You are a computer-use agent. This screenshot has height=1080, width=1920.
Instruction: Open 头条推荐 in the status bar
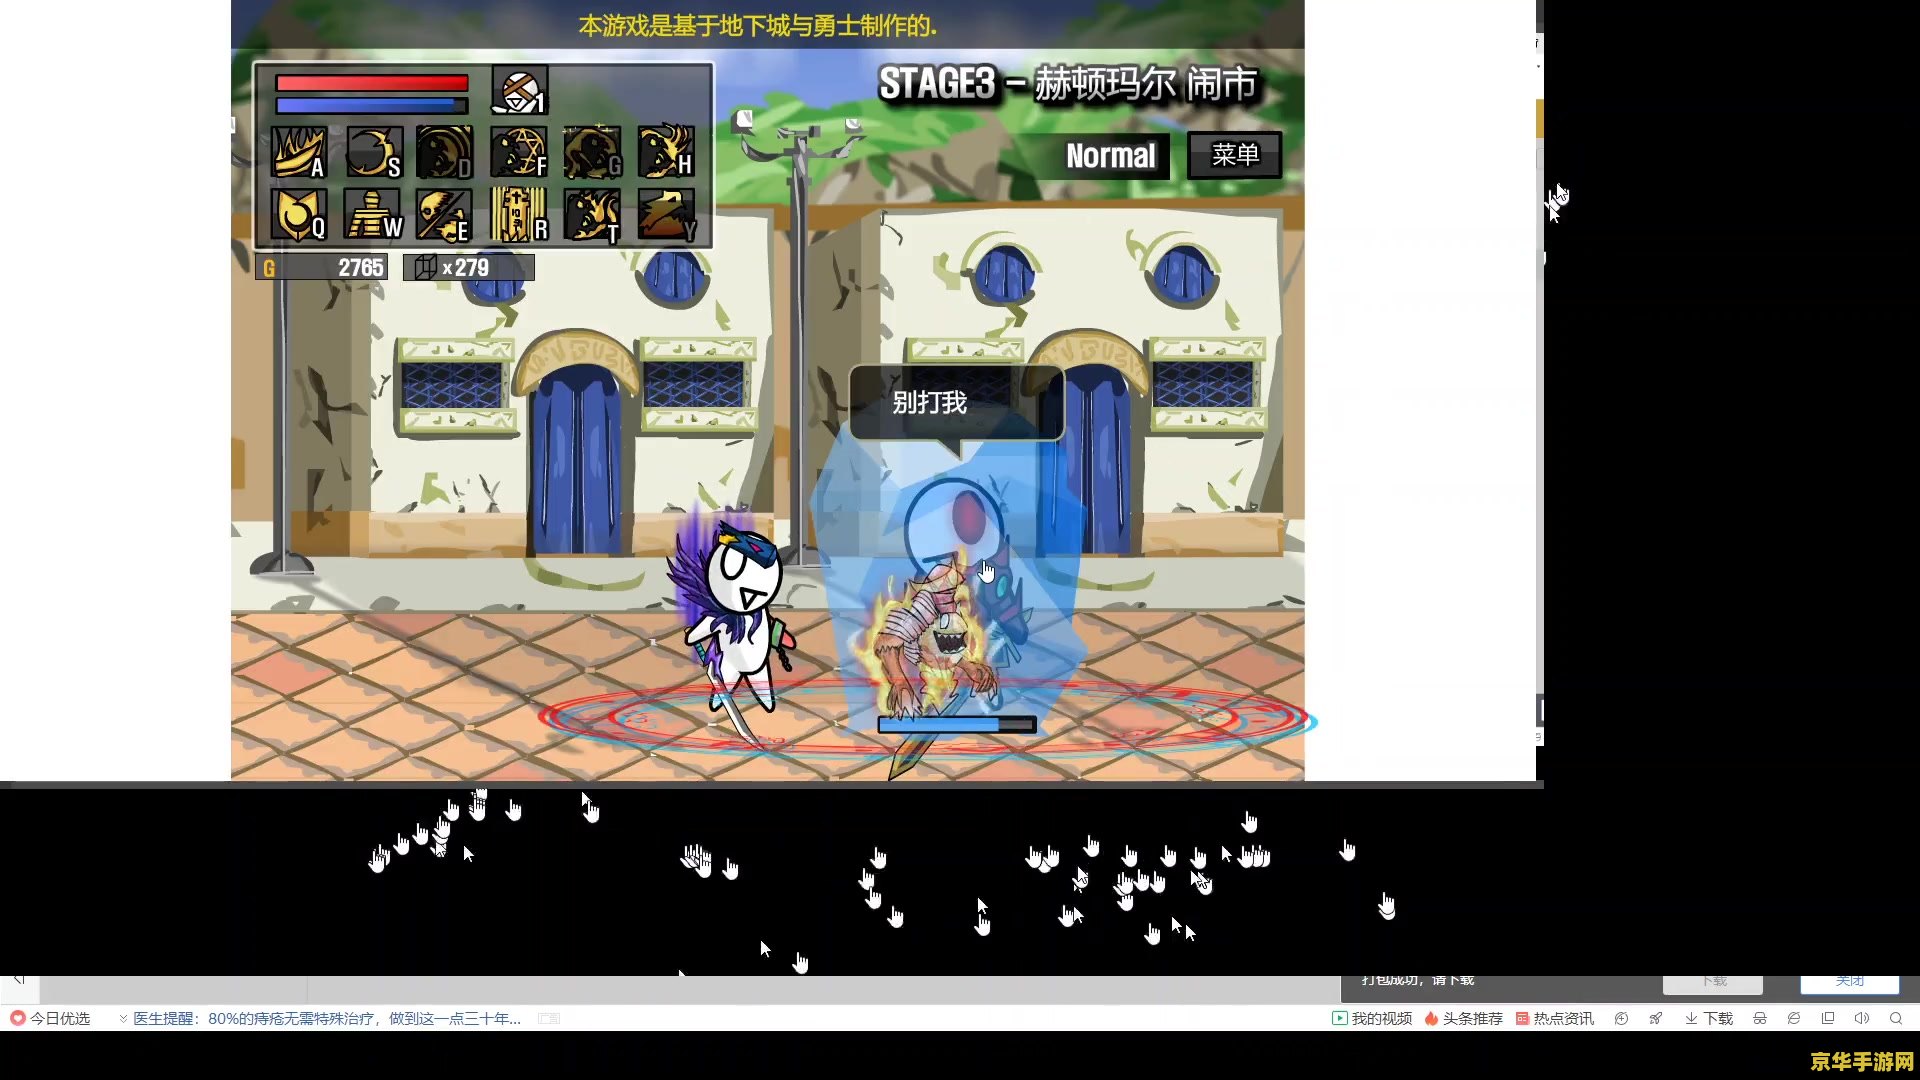pos(1463,1018)
